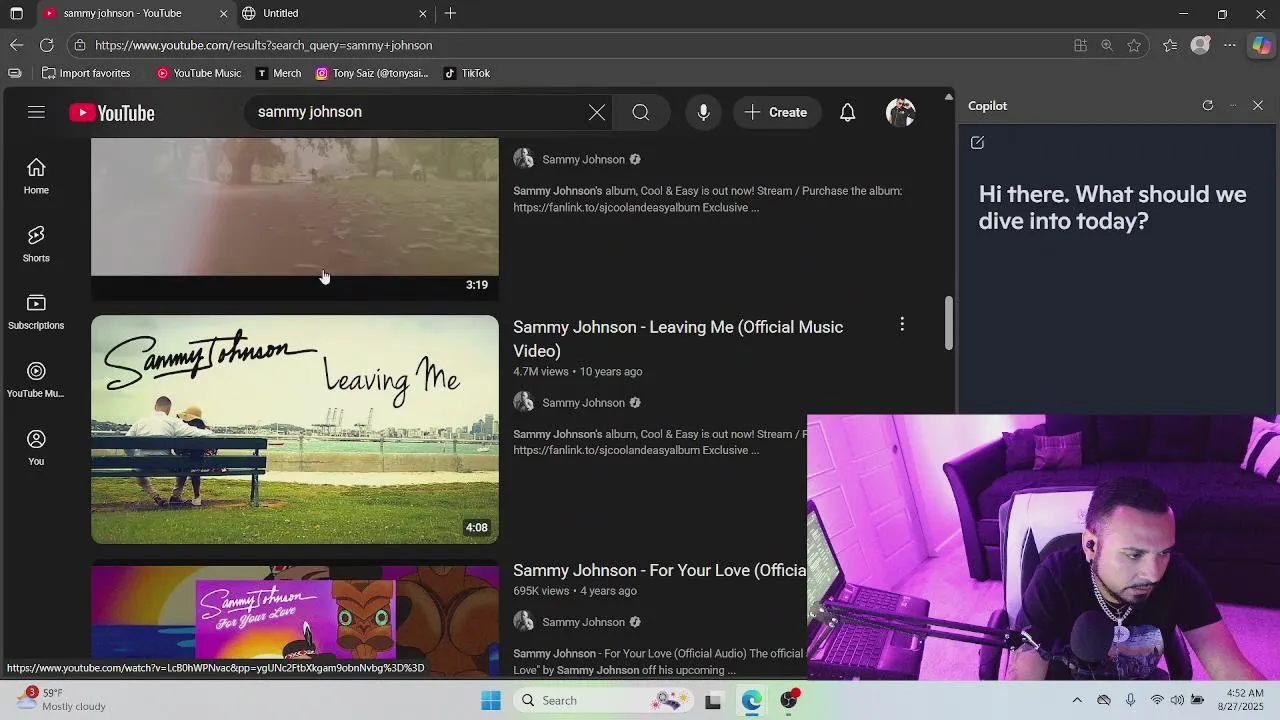Close the Untitled tab
1280x720 pixels.
point(422,13)
